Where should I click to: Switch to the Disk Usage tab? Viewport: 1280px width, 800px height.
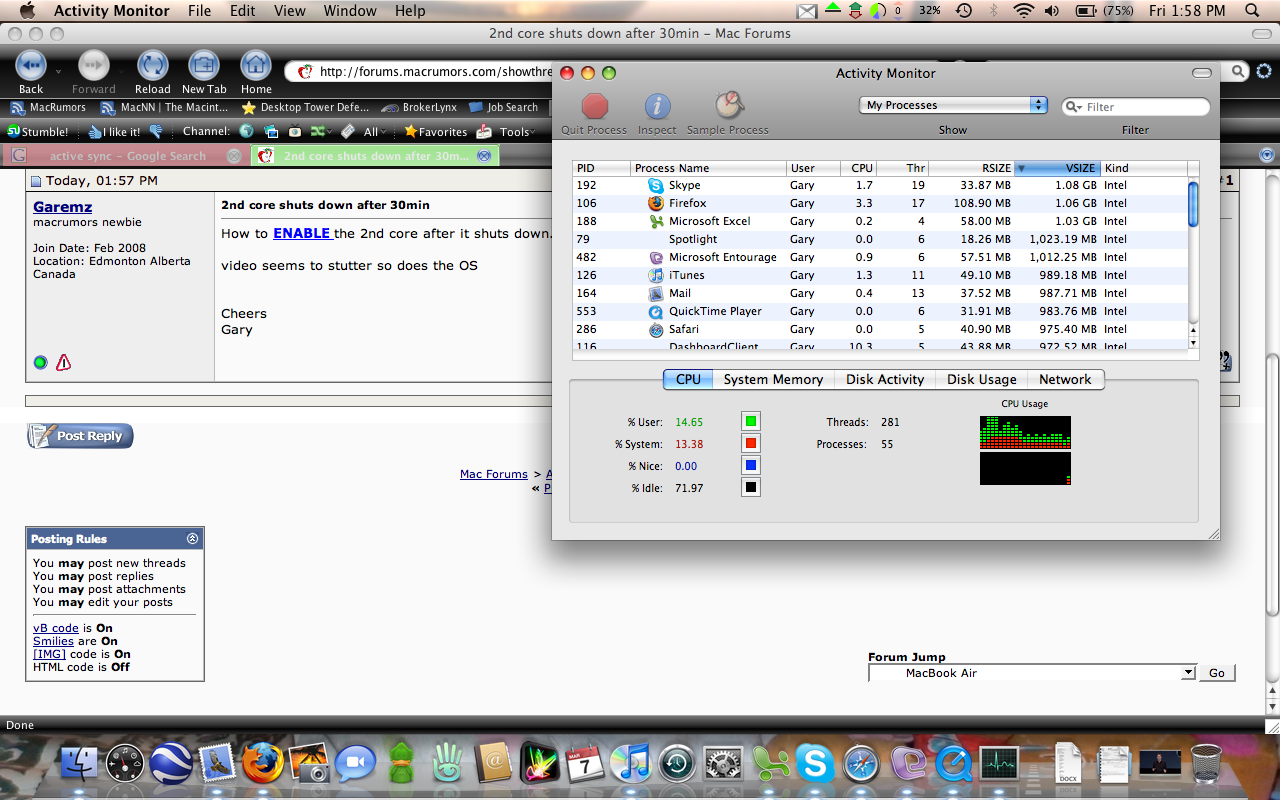tap(982, 379)
